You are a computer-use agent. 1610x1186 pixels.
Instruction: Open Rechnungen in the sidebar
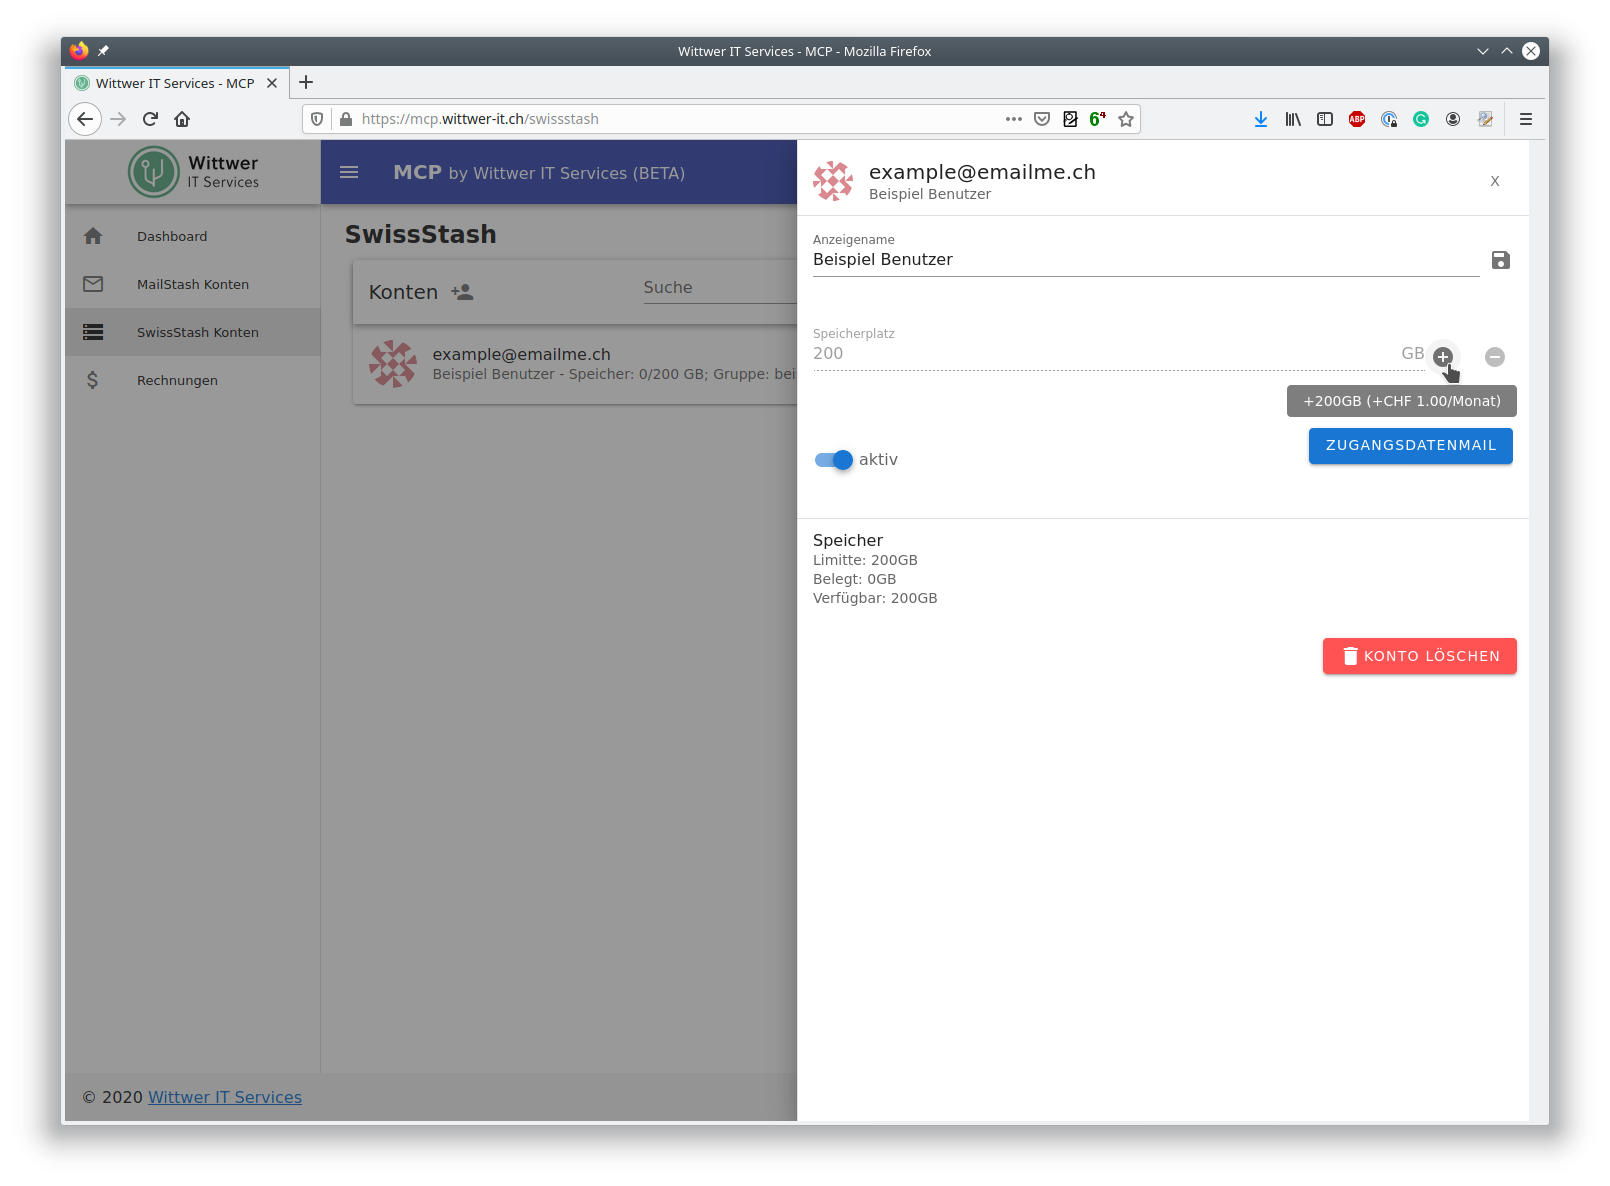193,380
